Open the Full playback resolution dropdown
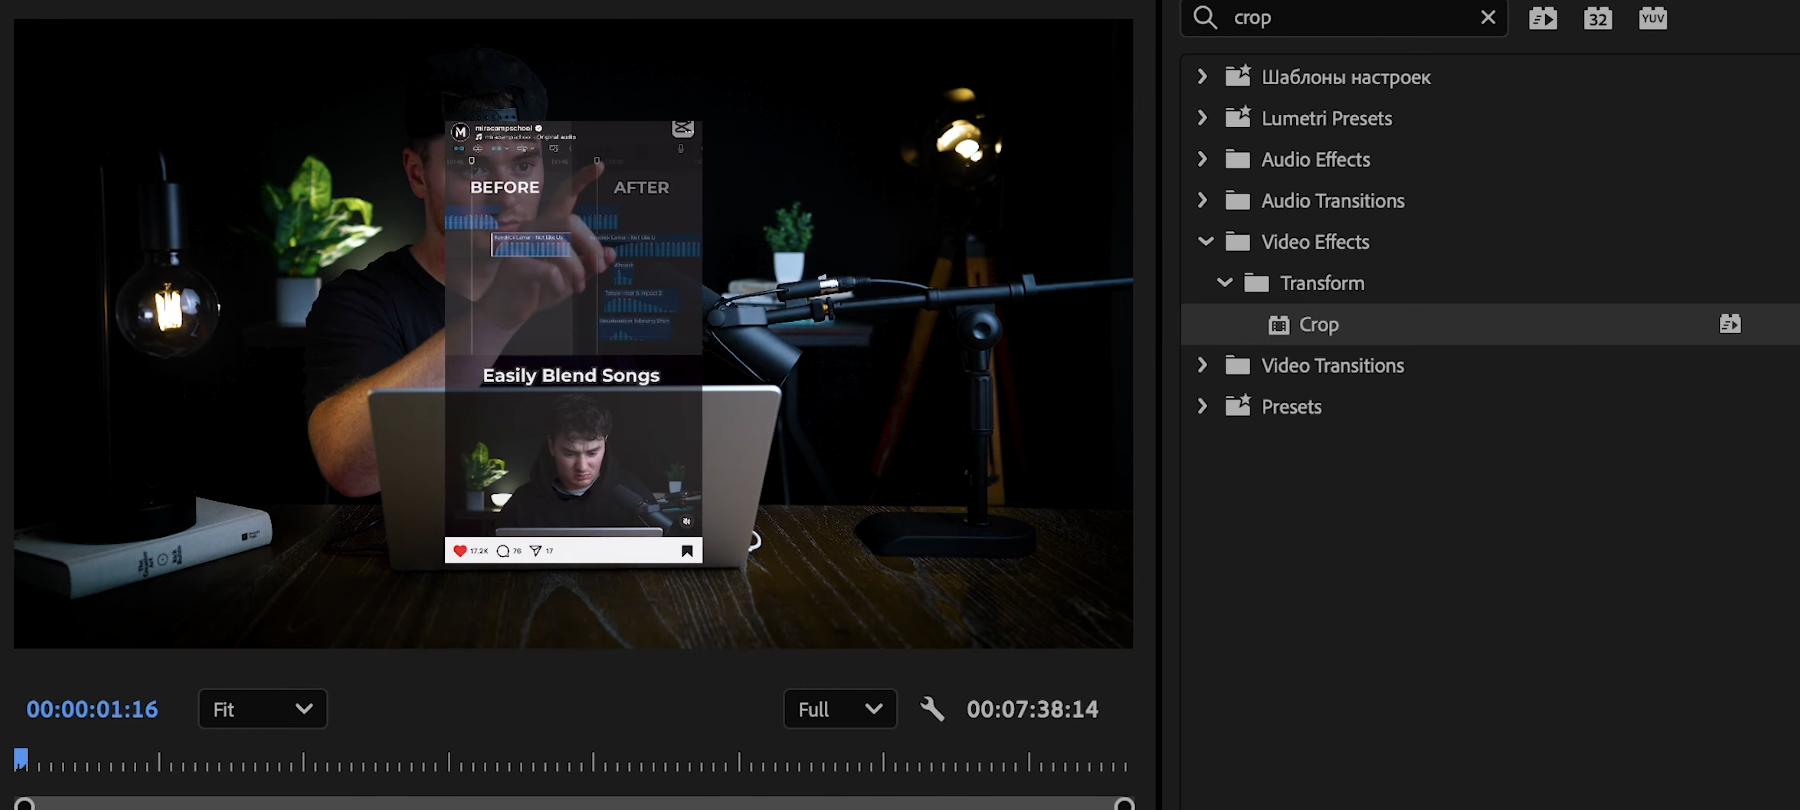 coord(840,709)
